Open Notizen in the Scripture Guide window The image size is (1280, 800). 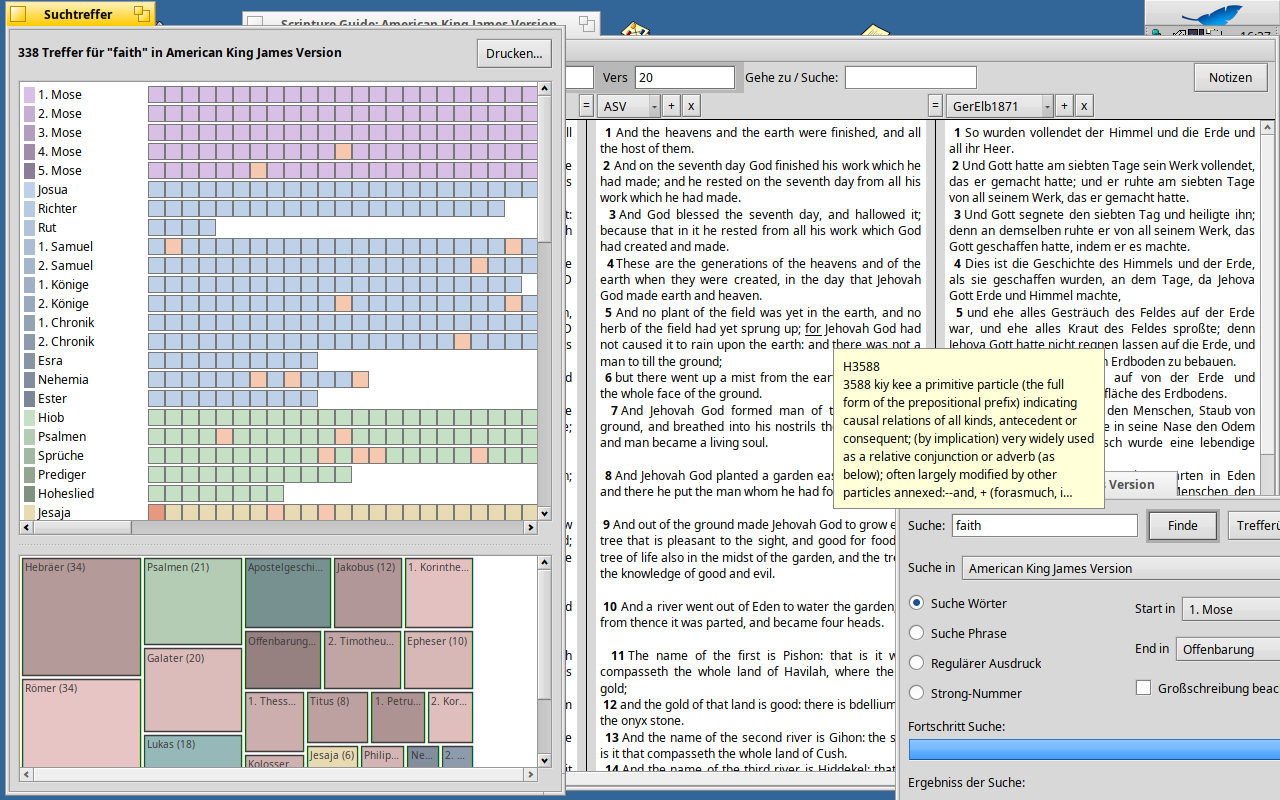point(1230,77)
